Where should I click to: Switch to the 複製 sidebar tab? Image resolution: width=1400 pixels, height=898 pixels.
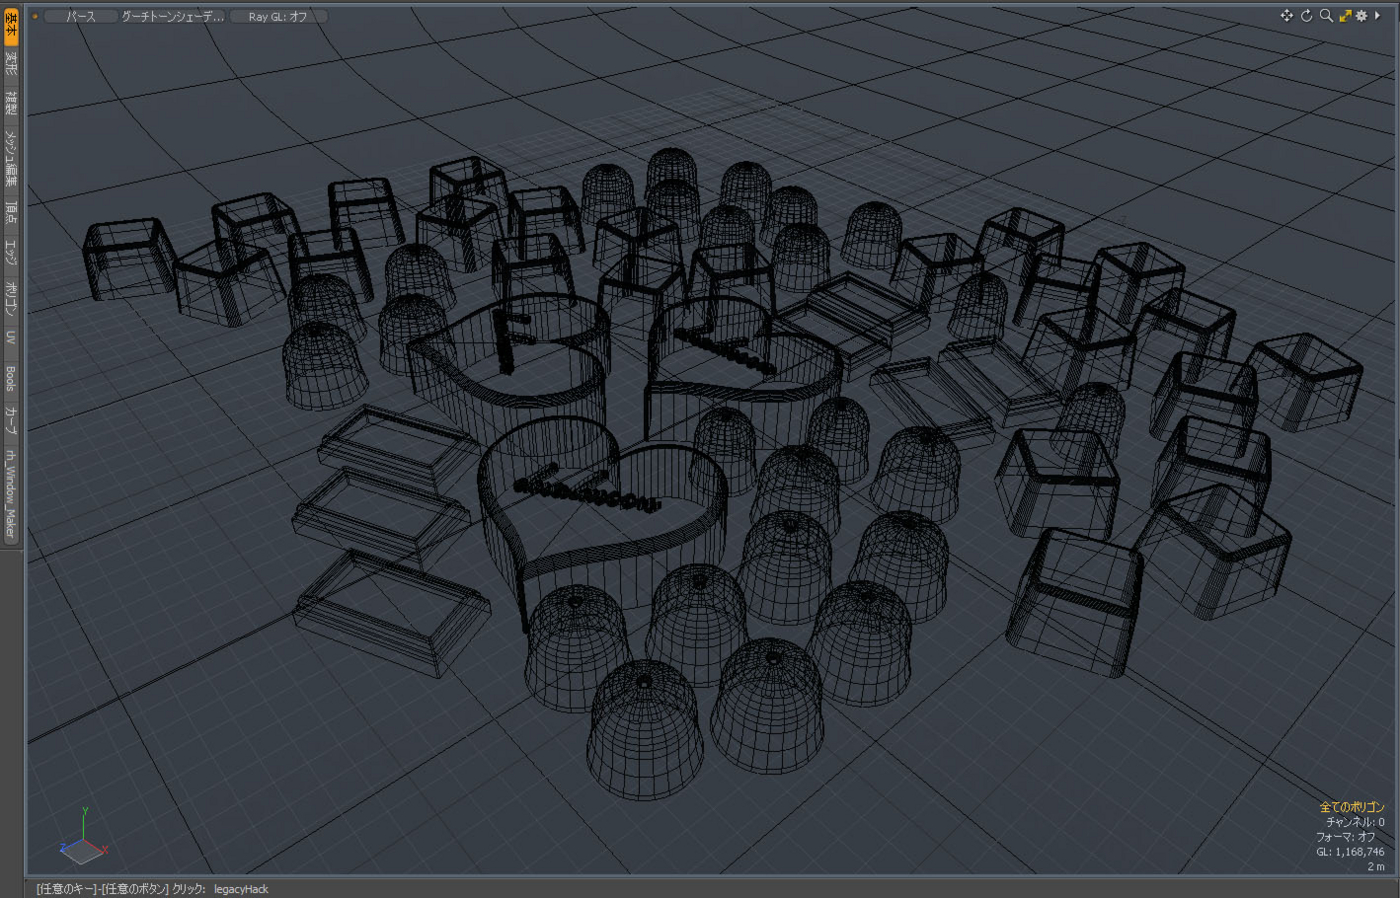coord(11,104)
